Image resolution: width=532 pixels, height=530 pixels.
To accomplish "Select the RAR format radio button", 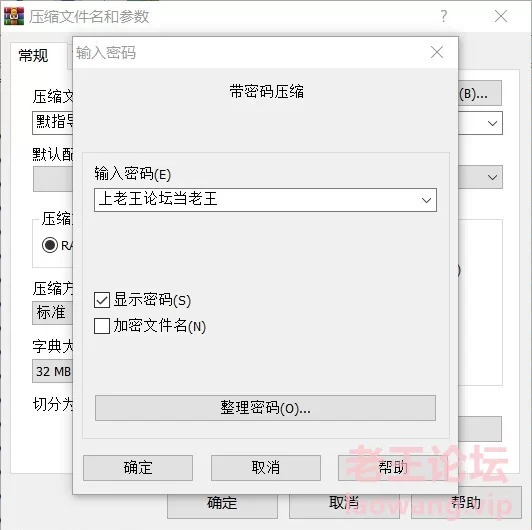I will point(50,245).
